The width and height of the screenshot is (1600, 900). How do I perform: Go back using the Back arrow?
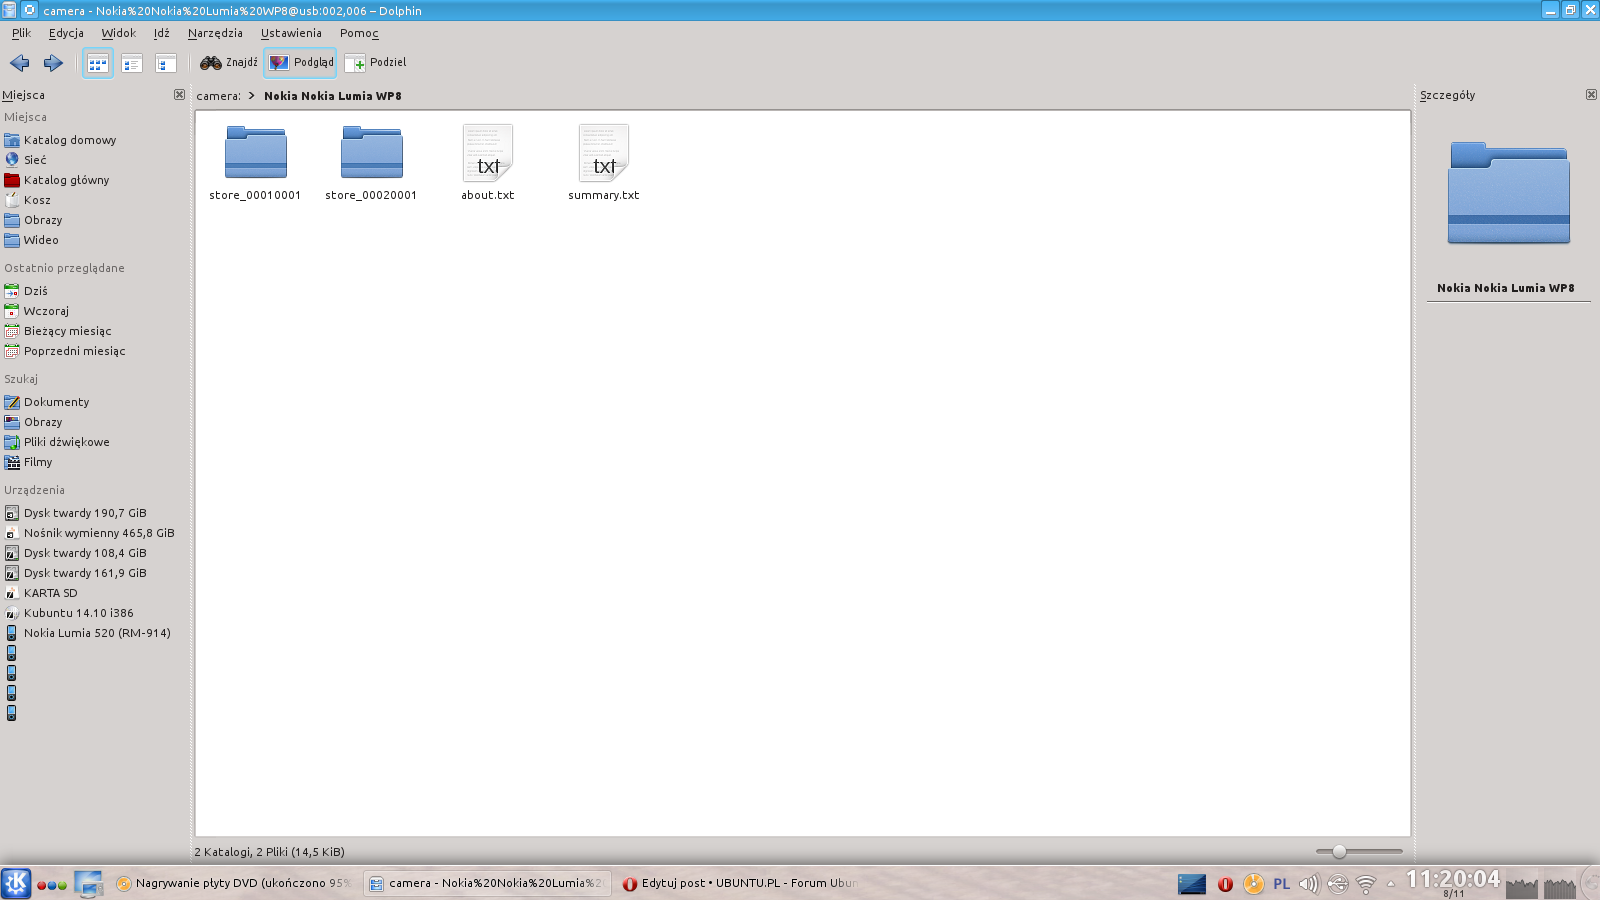point(20,63)
